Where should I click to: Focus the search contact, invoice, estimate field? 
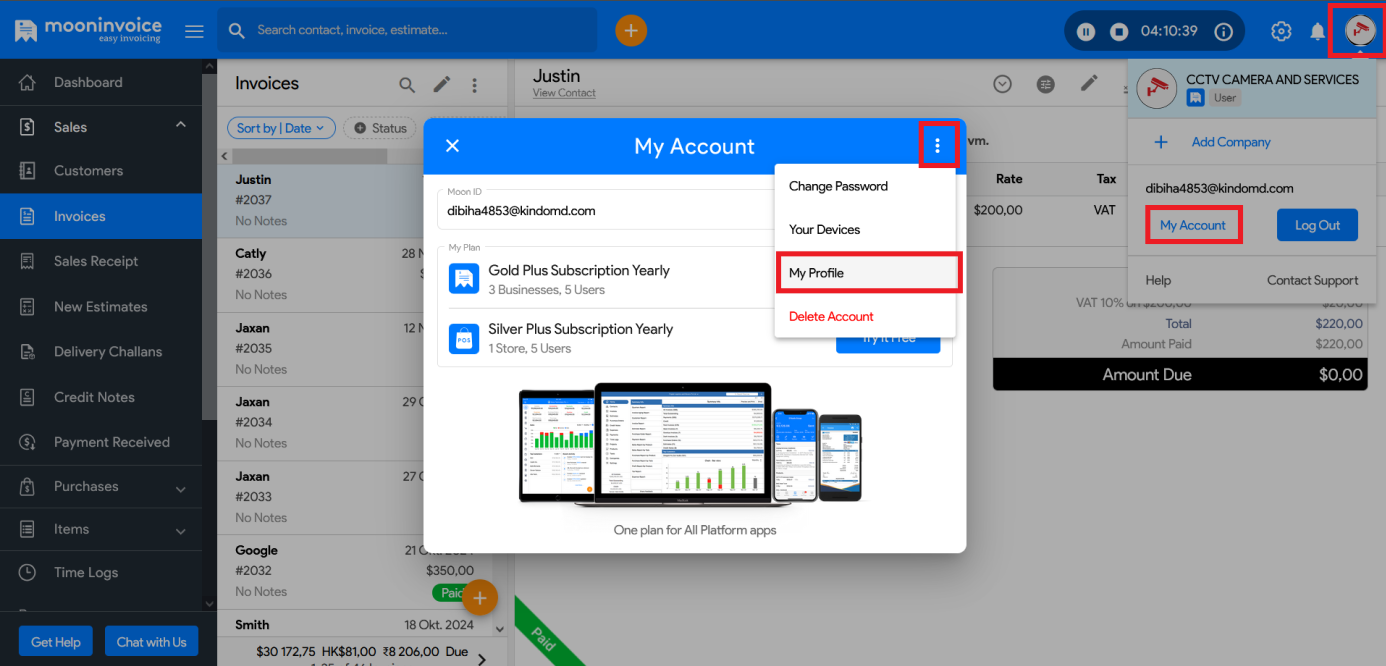point(408,30)
